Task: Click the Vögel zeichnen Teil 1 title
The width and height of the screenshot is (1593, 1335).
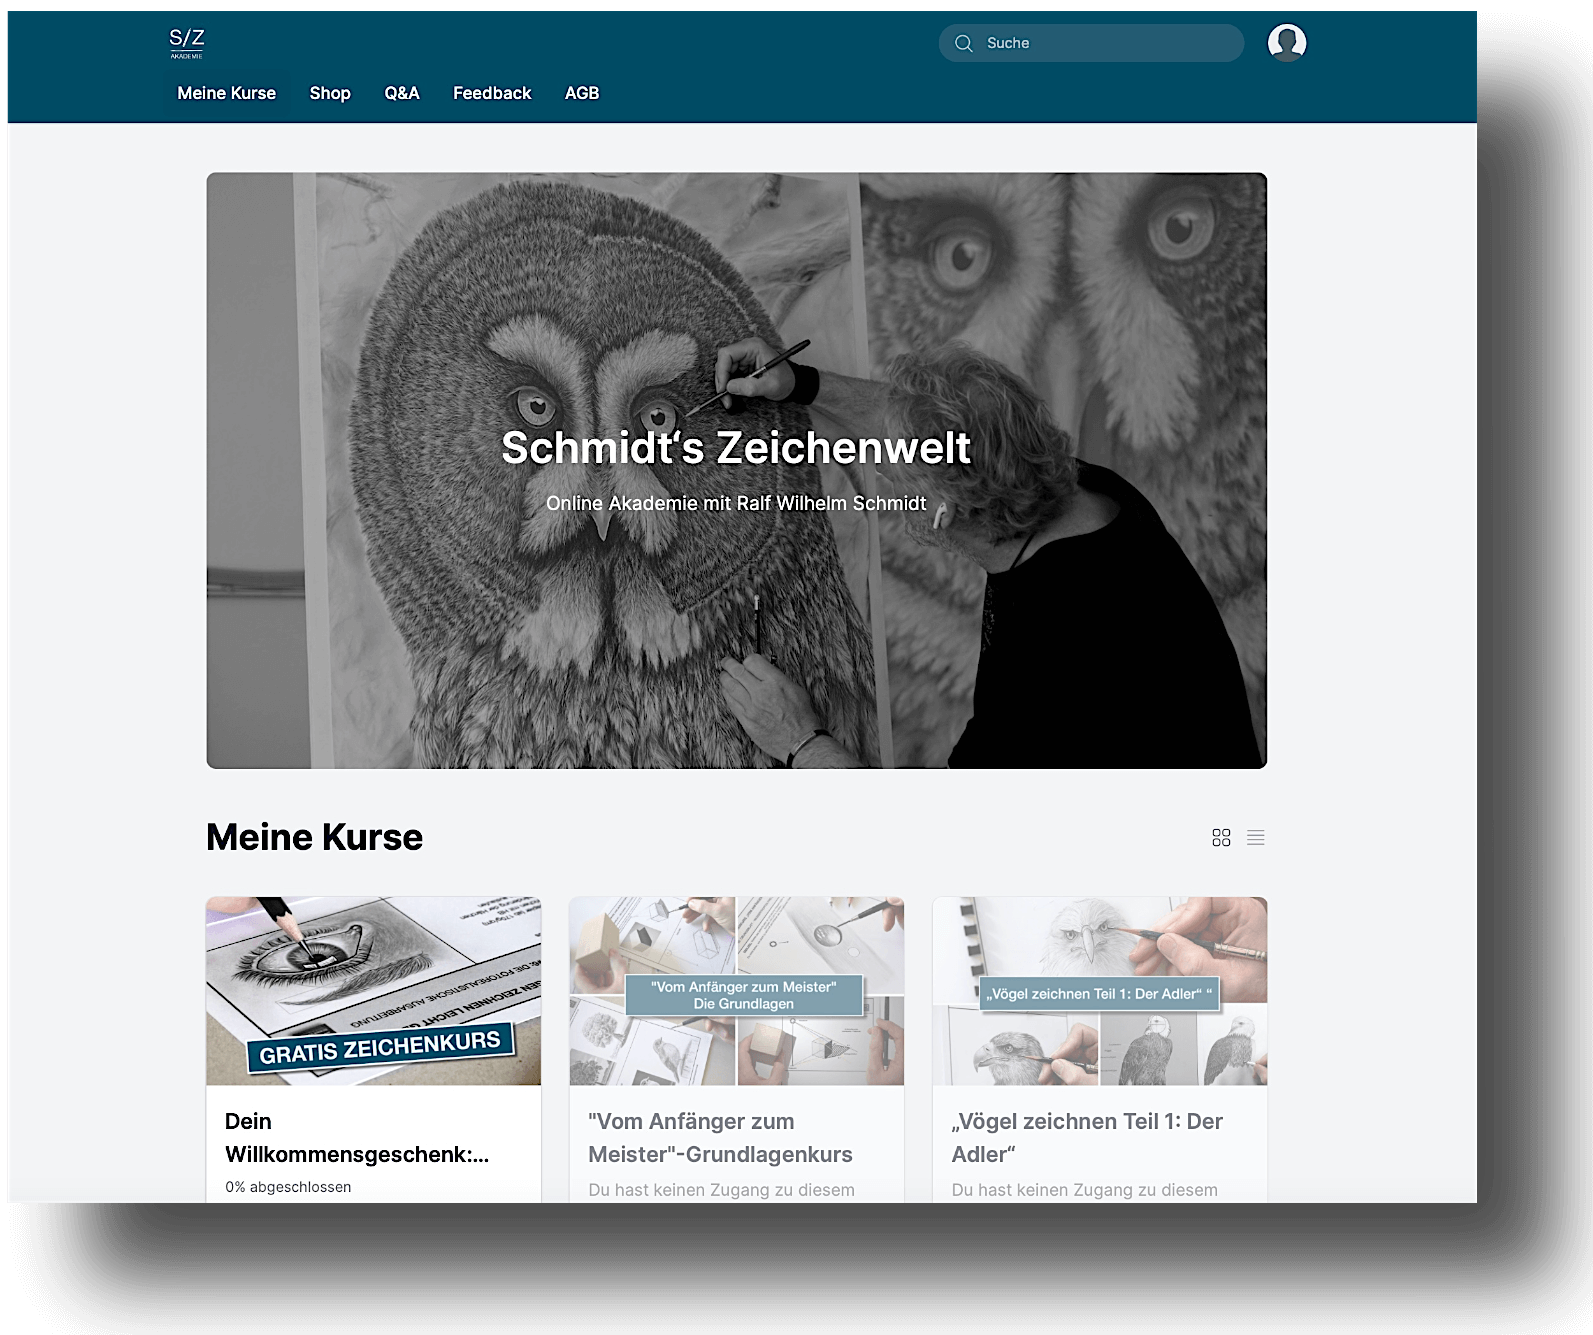Action: [1087, 1138]
